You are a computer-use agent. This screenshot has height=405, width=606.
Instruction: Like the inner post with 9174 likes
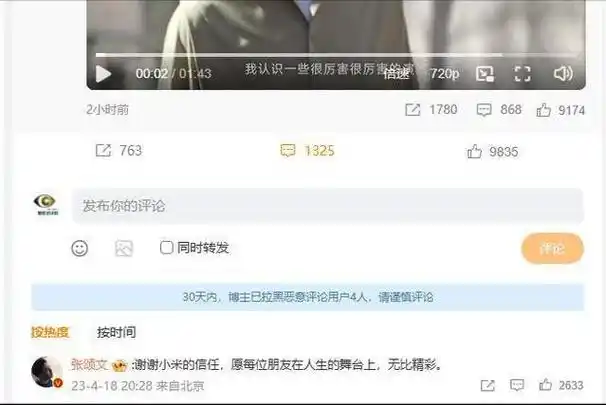tap(560, 110)
